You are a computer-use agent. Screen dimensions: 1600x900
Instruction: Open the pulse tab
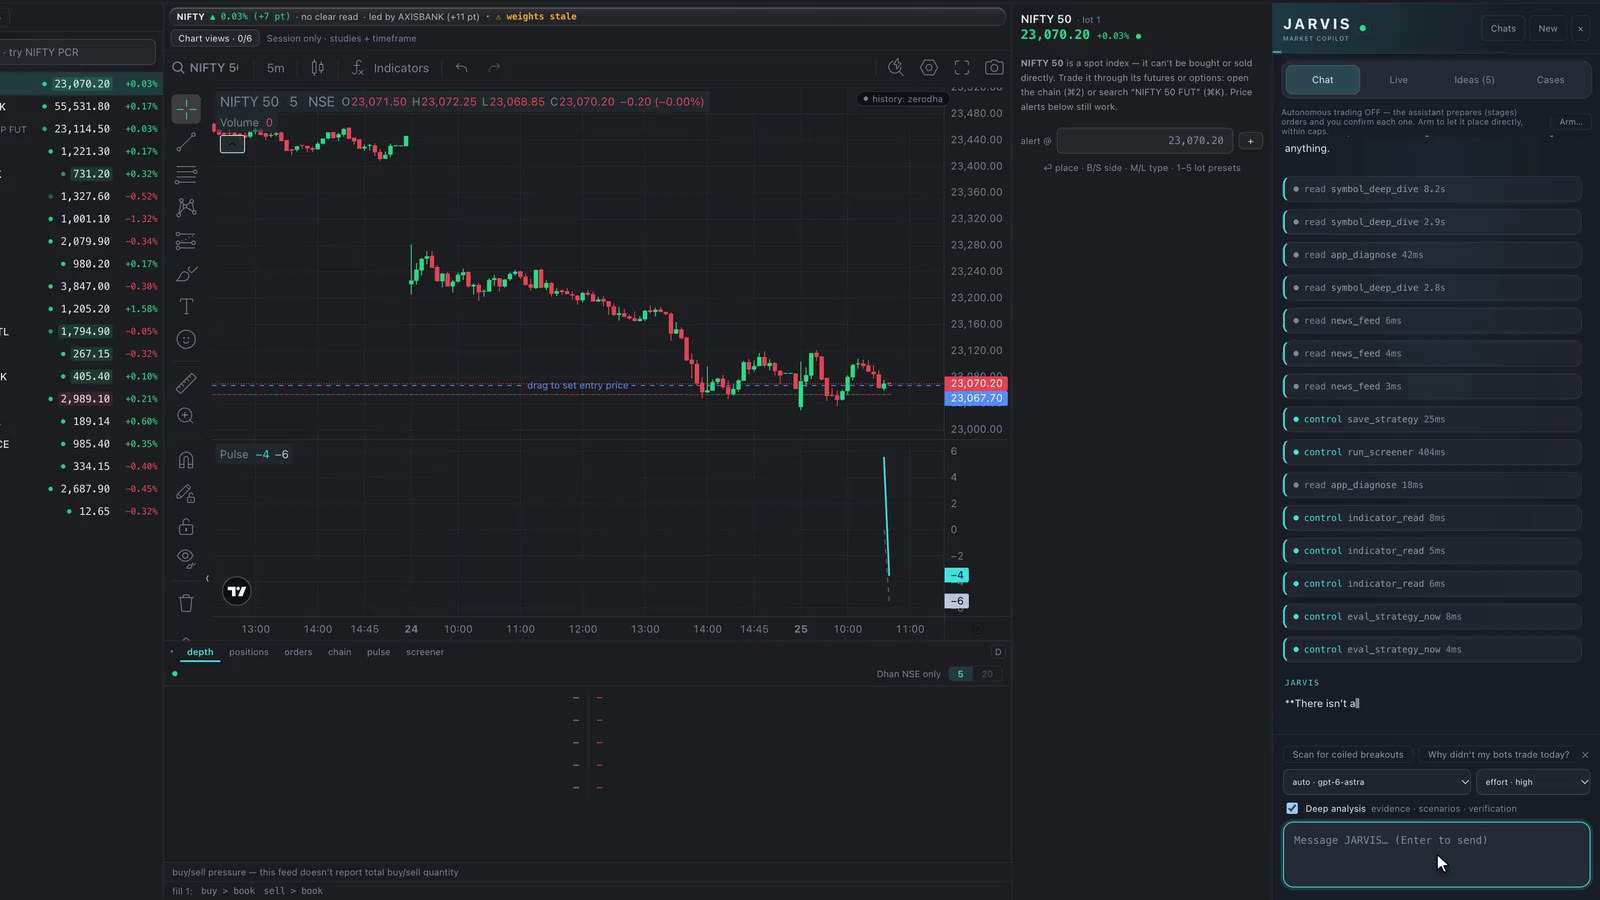(379, 652)
